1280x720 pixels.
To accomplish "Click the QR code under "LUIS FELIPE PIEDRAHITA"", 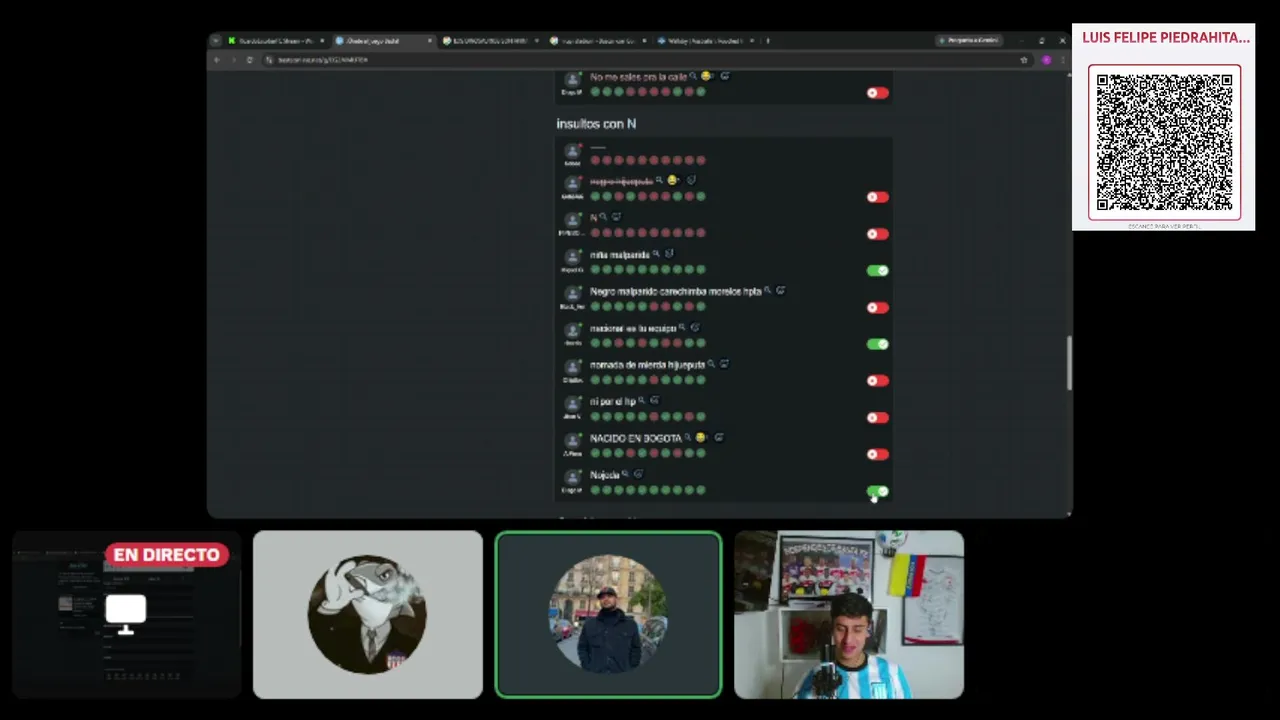I will pos(1164,142).
